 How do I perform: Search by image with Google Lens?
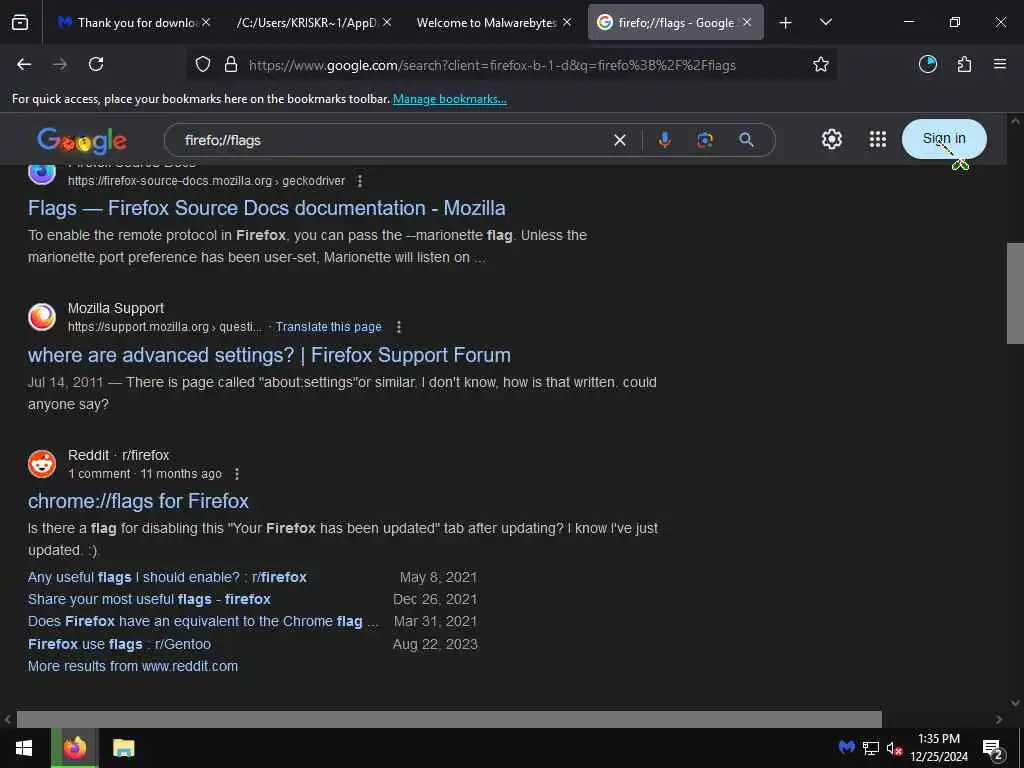click(705, 140)
